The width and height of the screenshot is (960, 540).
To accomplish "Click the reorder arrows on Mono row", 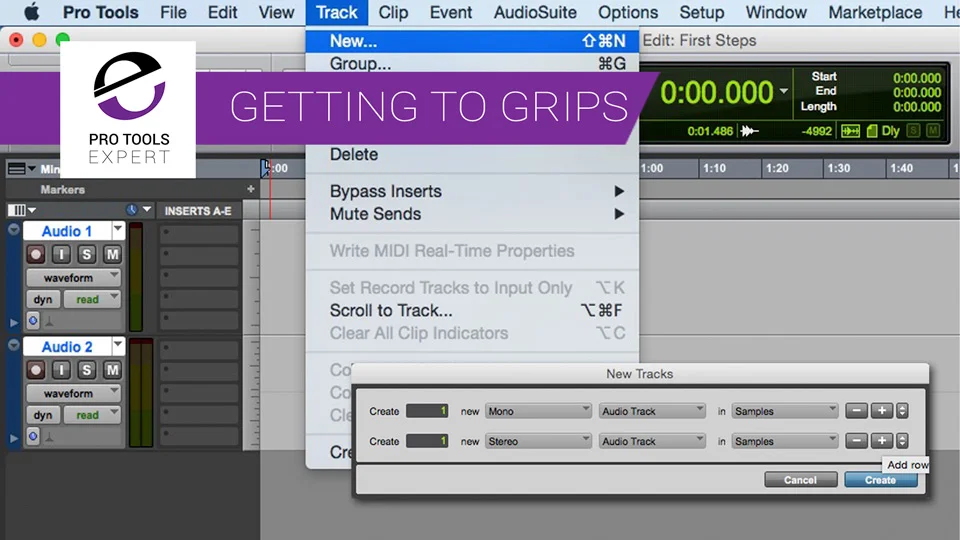I will pyautogui.click(x=902, y=411).
